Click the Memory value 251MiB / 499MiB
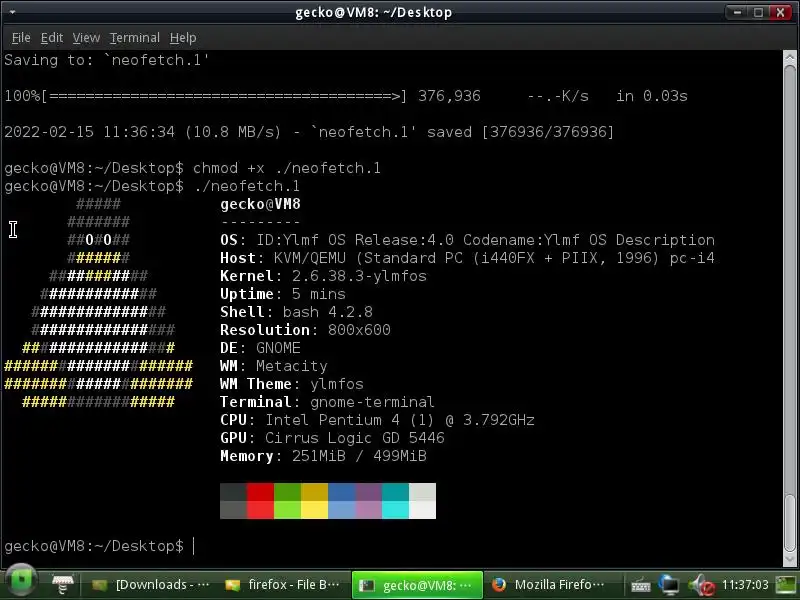Image resolution: width=800 pixels, height=600 pixels. (359, 456)
